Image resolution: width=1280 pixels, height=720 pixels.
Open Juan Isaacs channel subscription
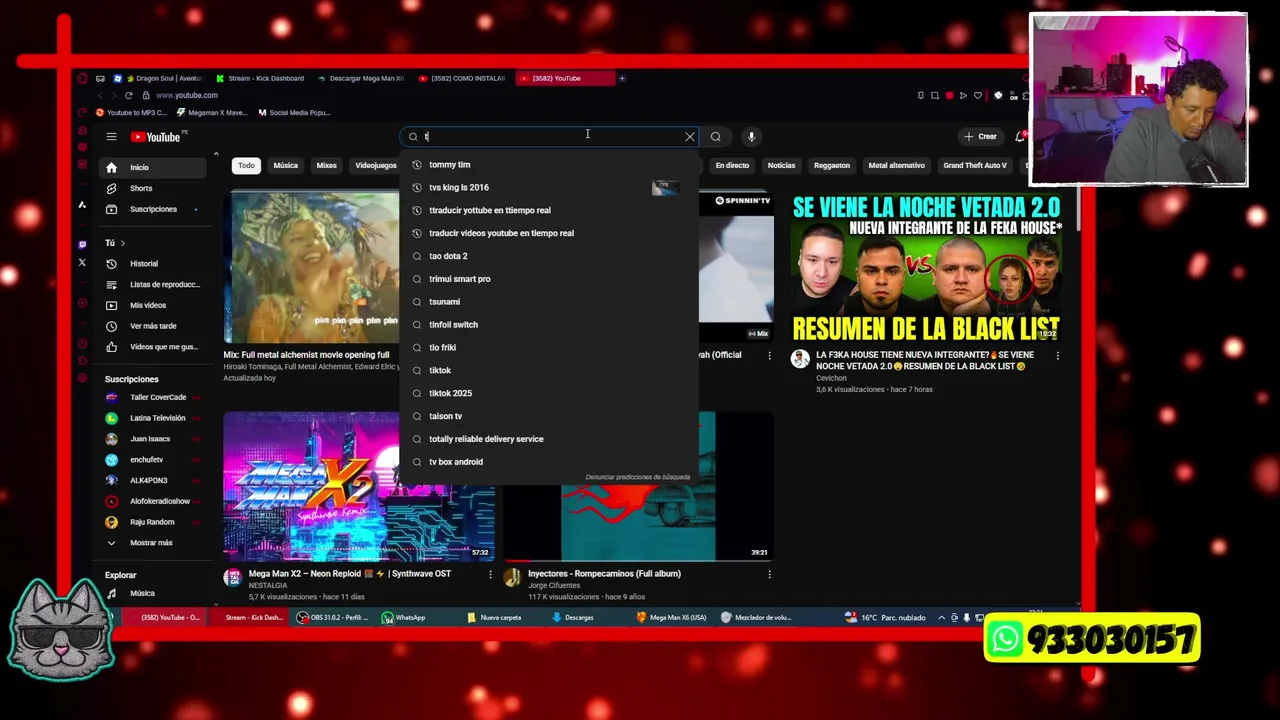point(150,439)
